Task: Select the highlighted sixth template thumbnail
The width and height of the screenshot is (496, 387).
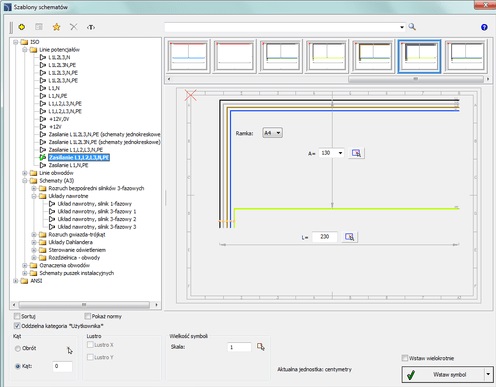Action: click(x=419, y=56)
